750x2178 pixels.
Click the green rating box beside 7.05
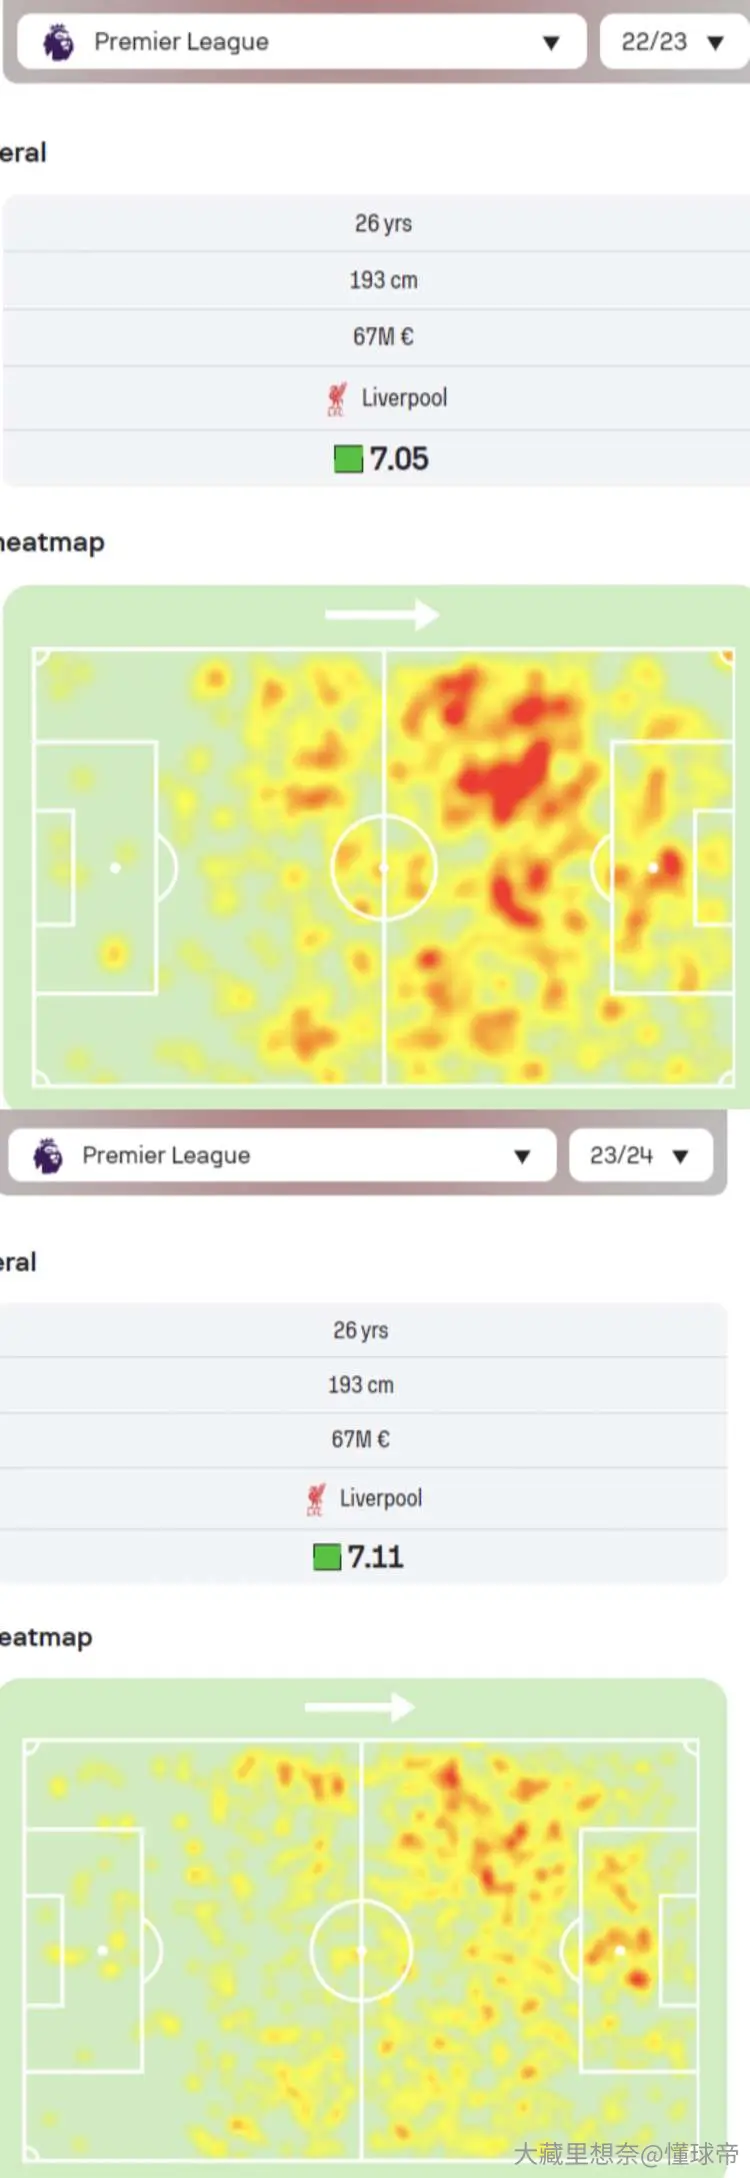pos(348,459)
